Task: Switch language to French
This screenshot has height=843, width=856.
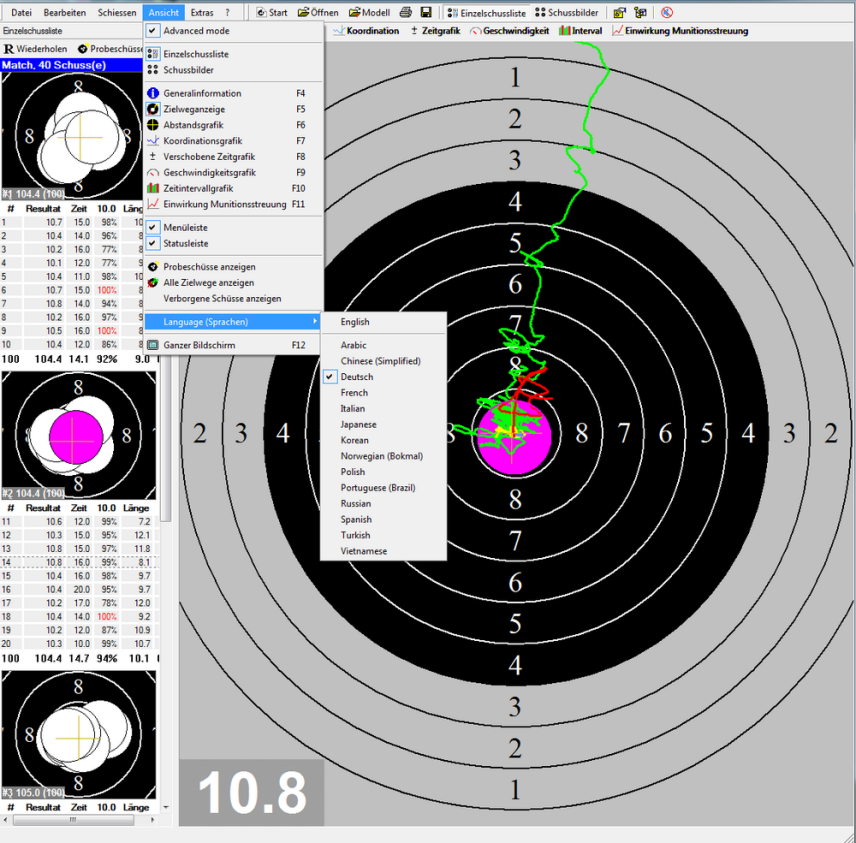Action: [353, 393]
